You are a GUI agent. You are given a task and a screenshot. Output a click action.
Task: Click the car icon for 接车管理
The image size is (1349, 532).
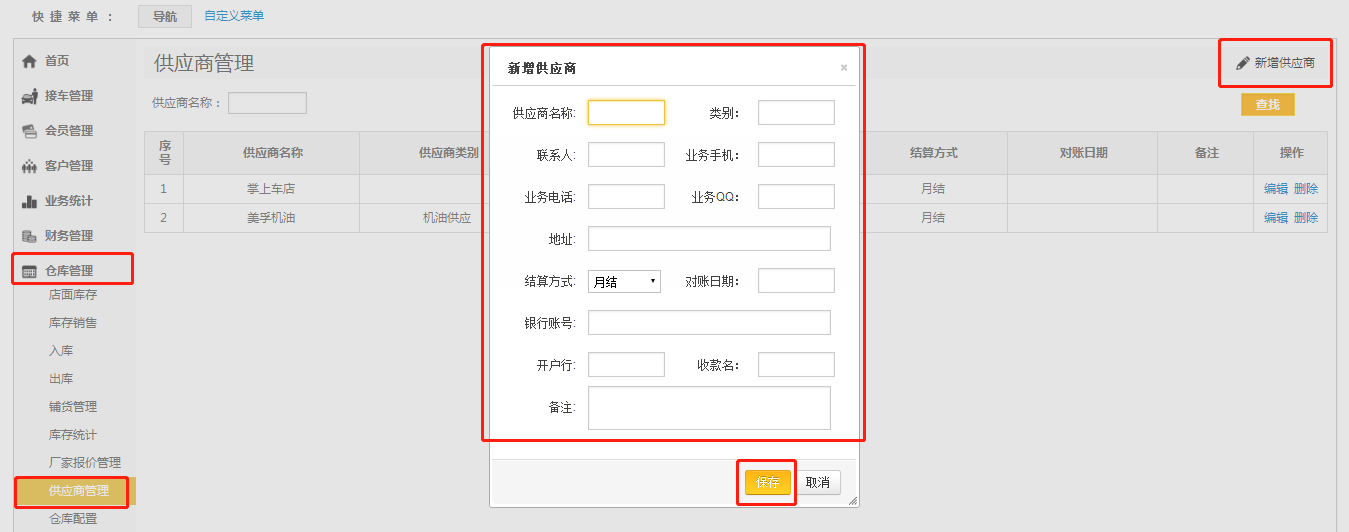click(x=29, y=96)
